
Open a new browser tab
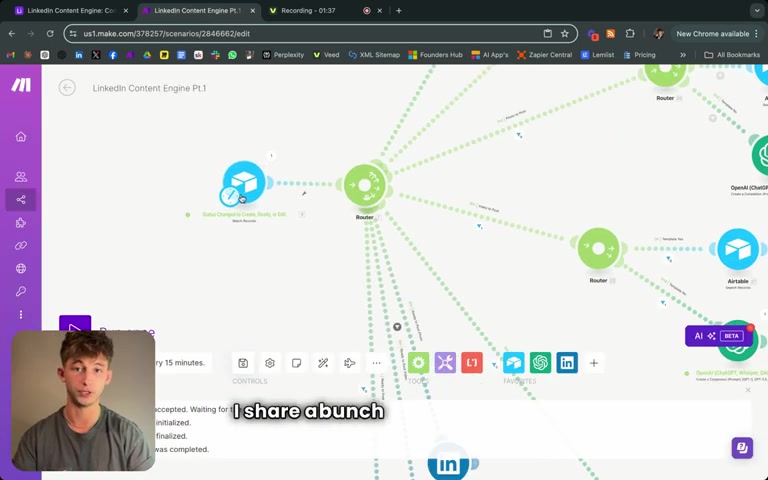click(x=399, y=10)
